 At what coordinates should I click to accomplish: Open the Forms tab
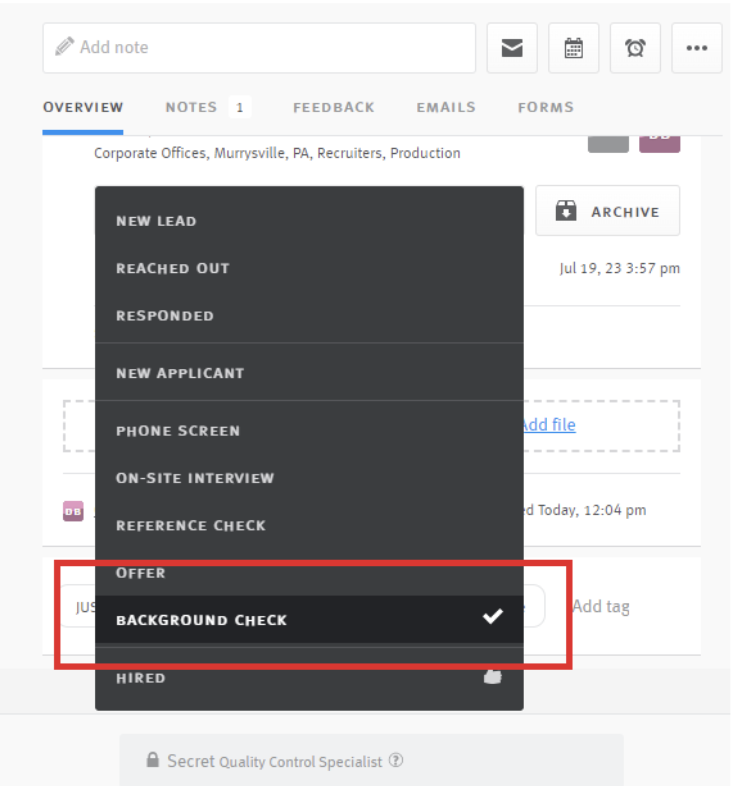pos(546,107)
